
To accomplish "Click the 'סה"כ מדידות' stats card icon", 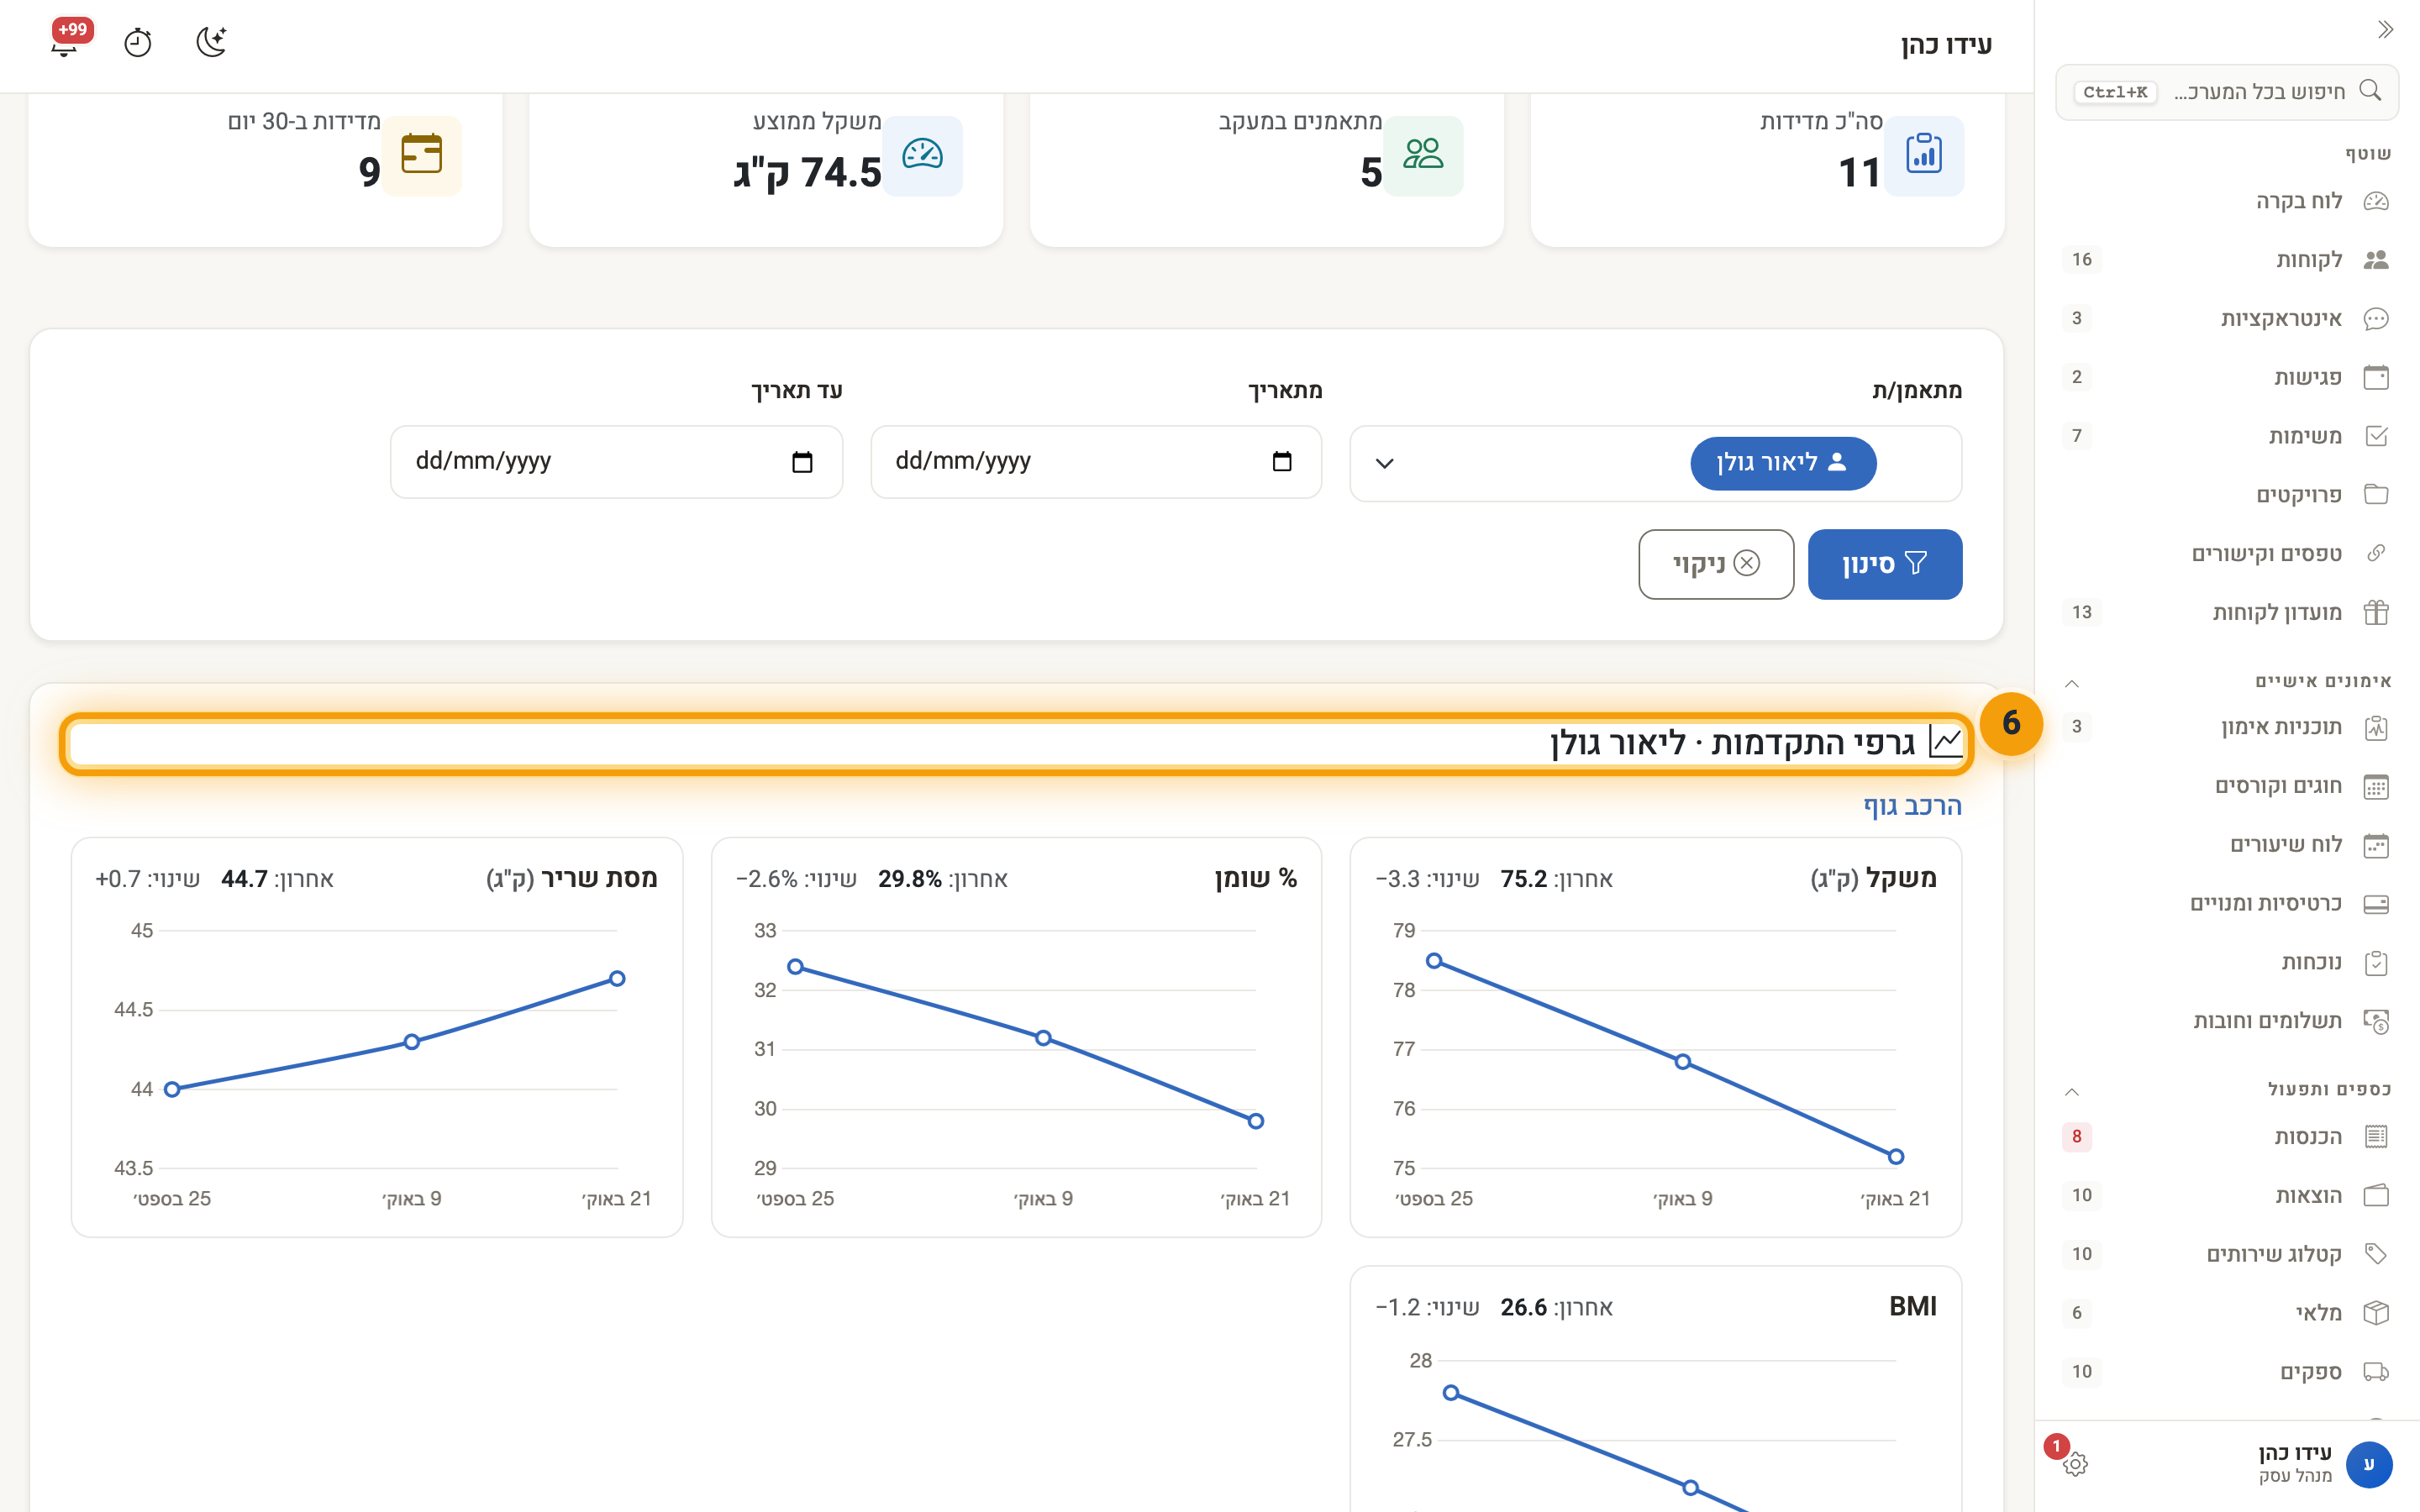I will (x=1923, y=155).
